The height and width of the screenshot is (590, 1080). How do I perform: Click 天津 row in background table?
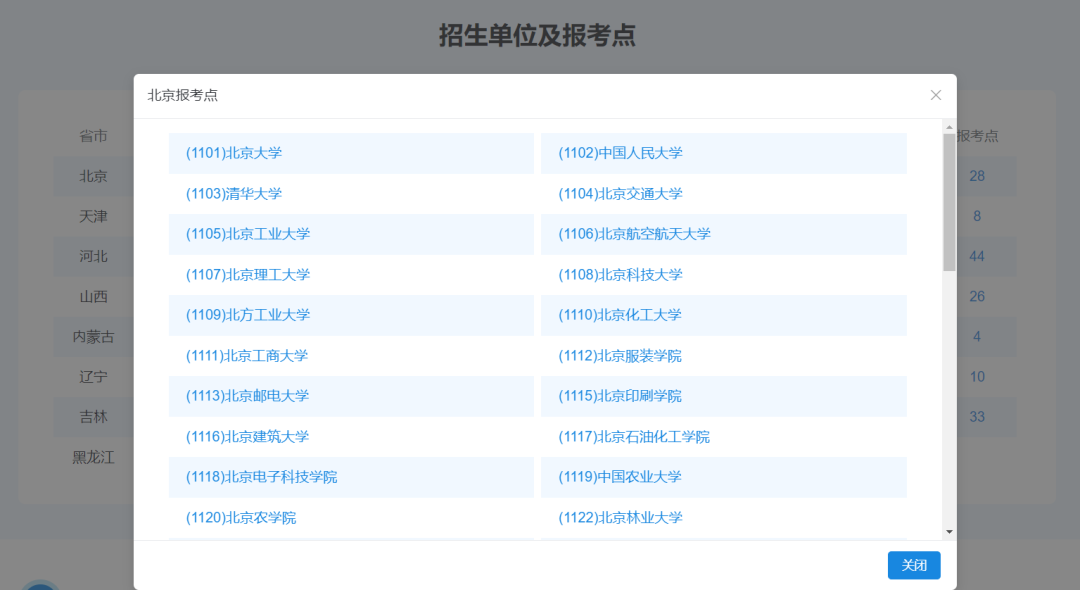coord(93,216)
